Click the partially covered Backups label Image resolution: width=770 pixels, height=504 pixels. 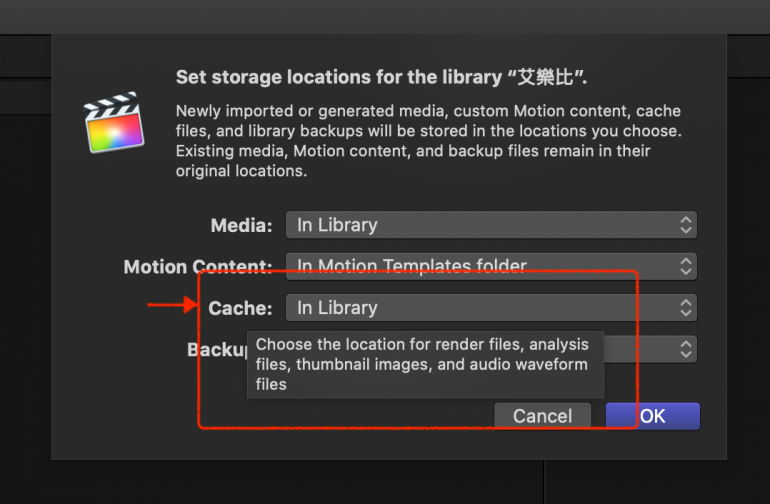217,349
